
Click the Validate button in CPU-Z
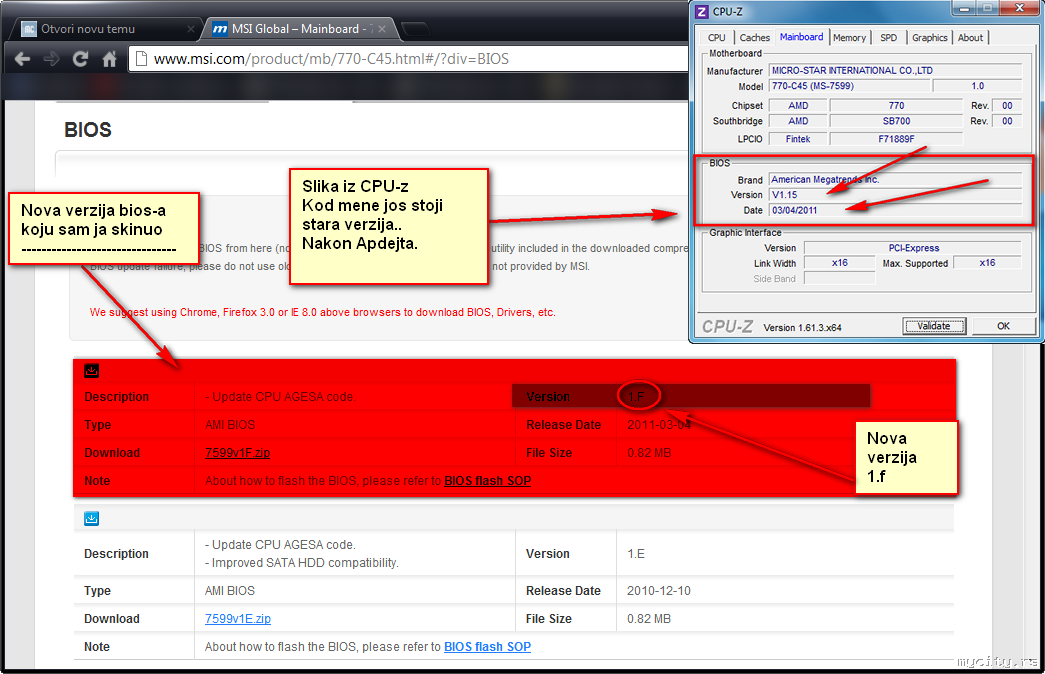point(934,326)
